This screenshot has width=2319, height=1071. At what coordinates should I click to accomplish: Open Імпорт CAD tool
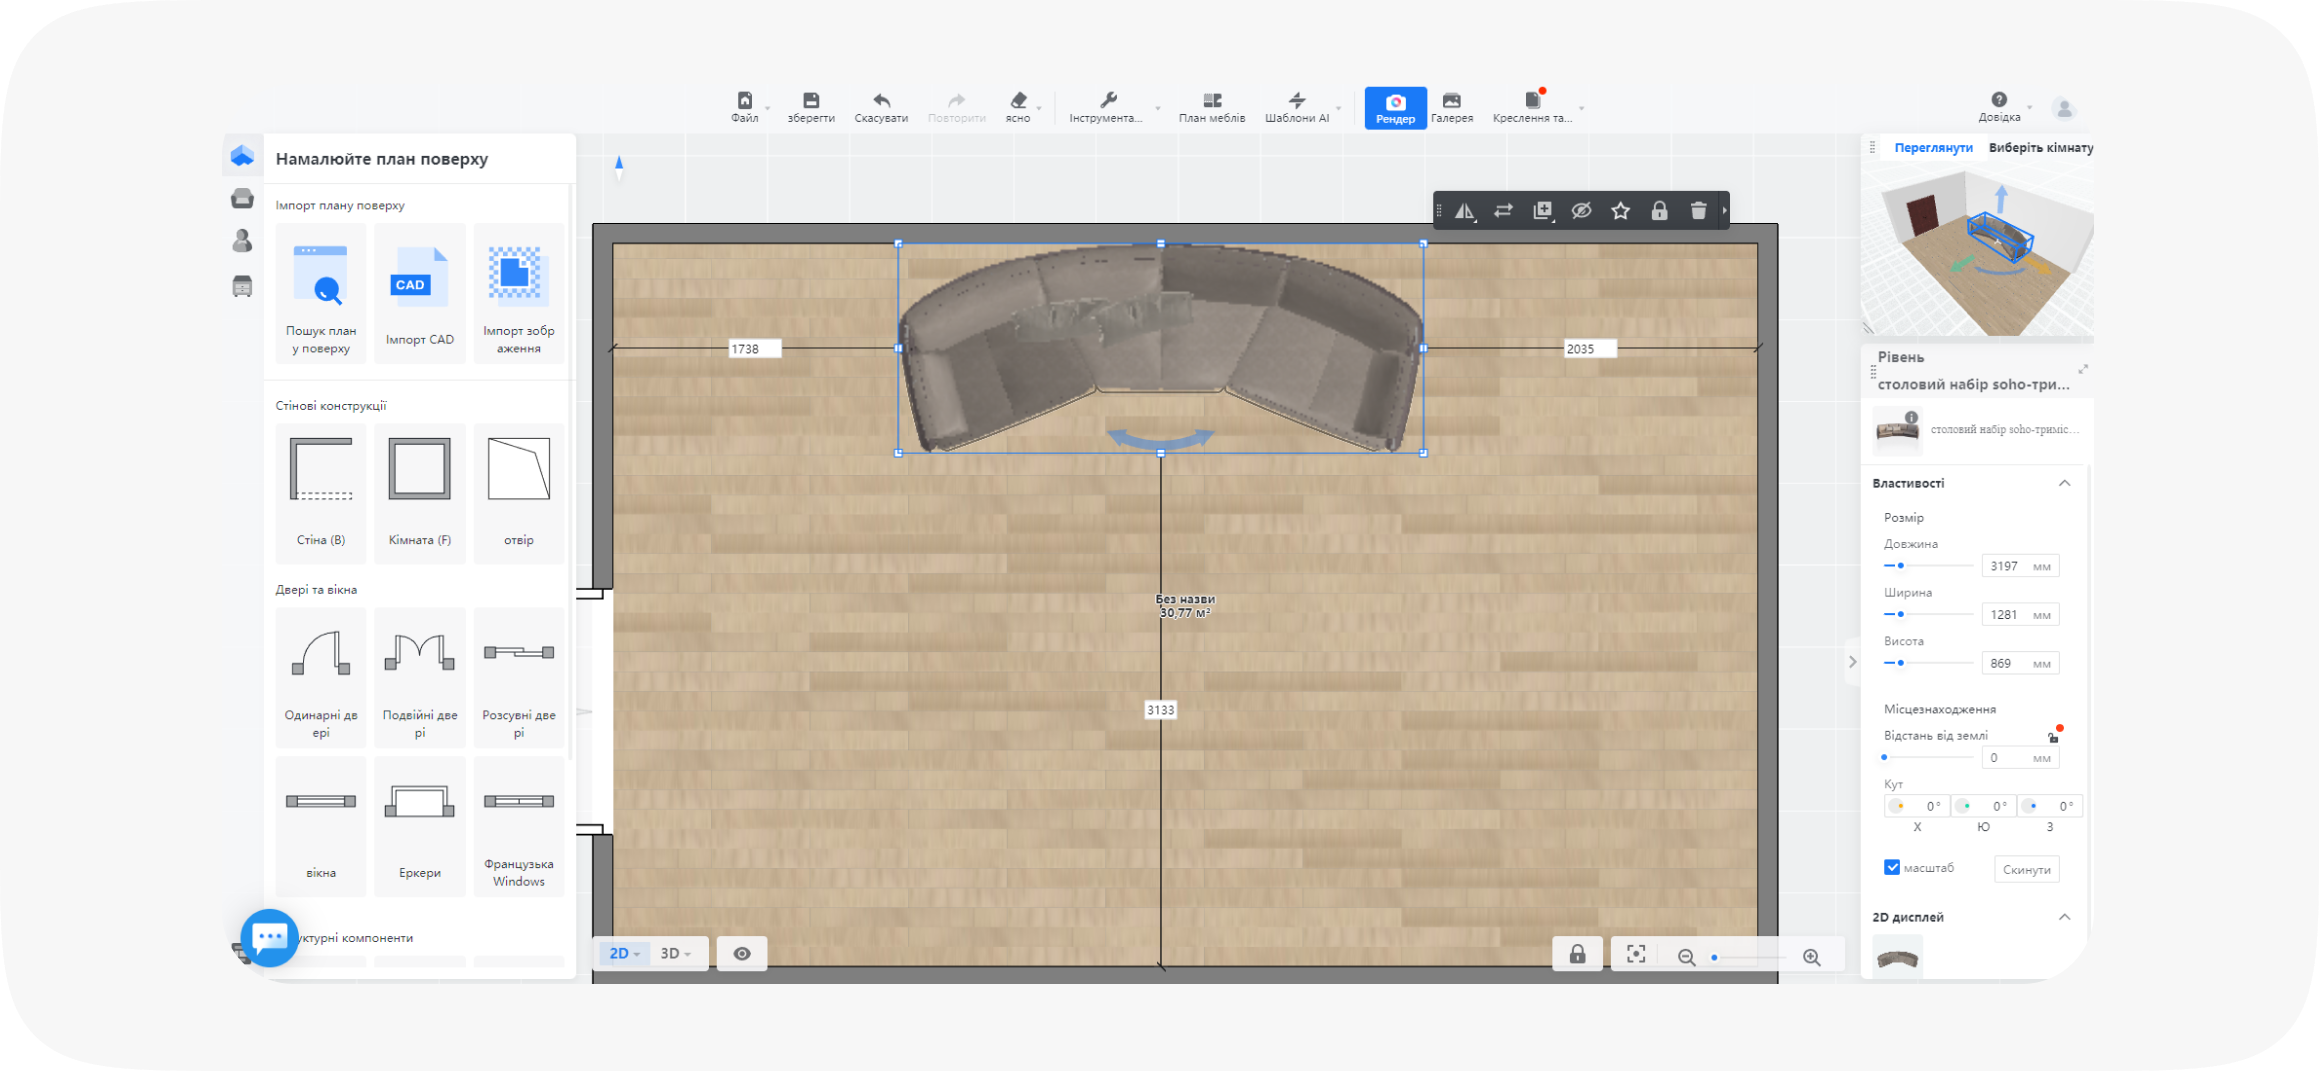pos(420,293)
